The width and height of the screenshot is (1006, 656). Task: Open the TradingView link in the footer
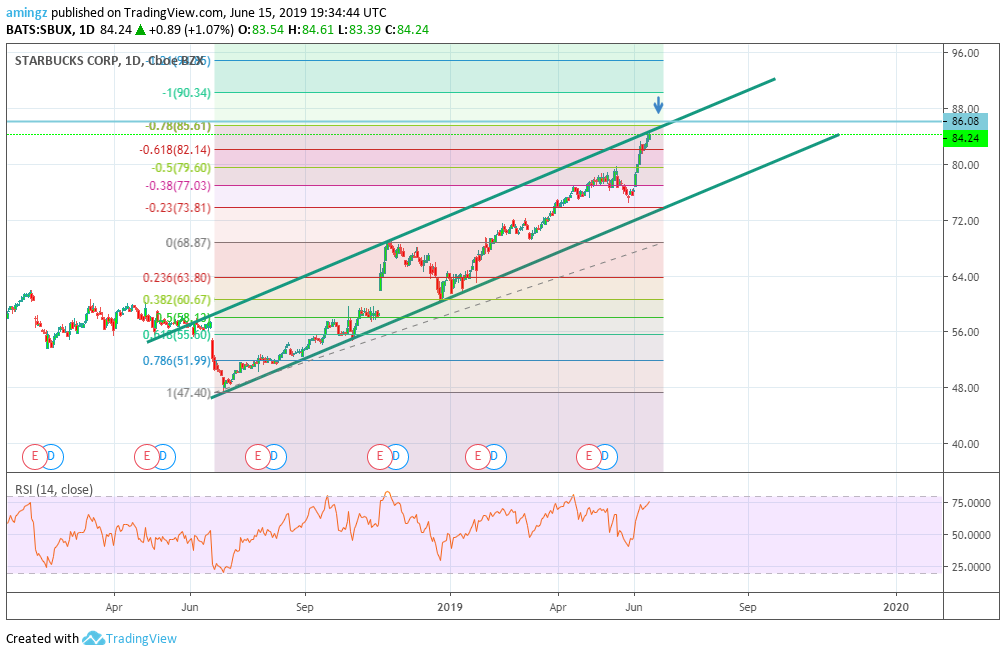[x=141, y=639]
